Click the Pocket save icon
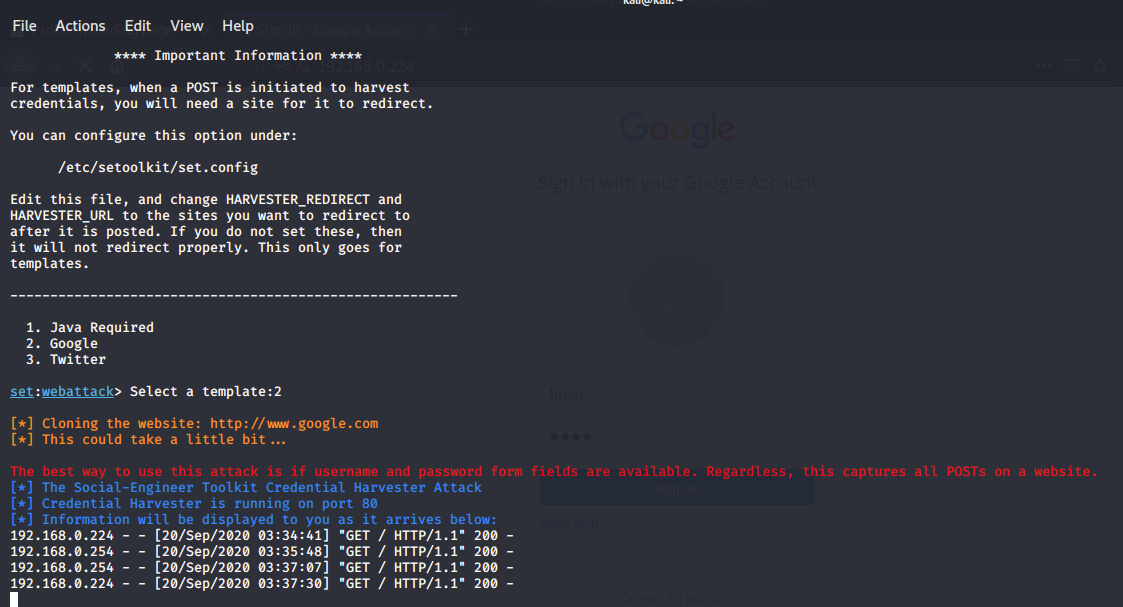Viewport: 1123px width, 607px height. tap(1072, 66)
